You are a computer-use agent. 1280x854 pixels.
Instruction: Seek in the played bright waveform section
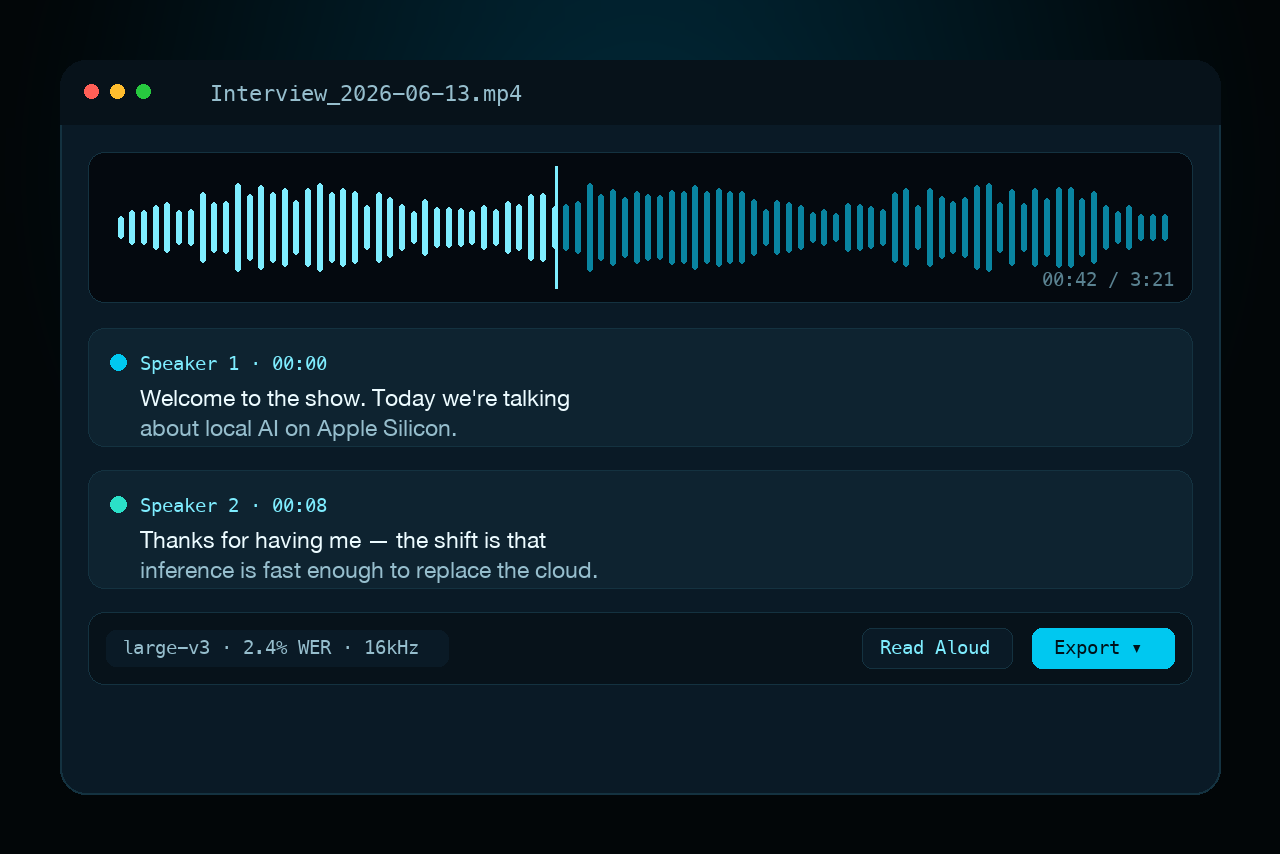(x=336, y=227)
